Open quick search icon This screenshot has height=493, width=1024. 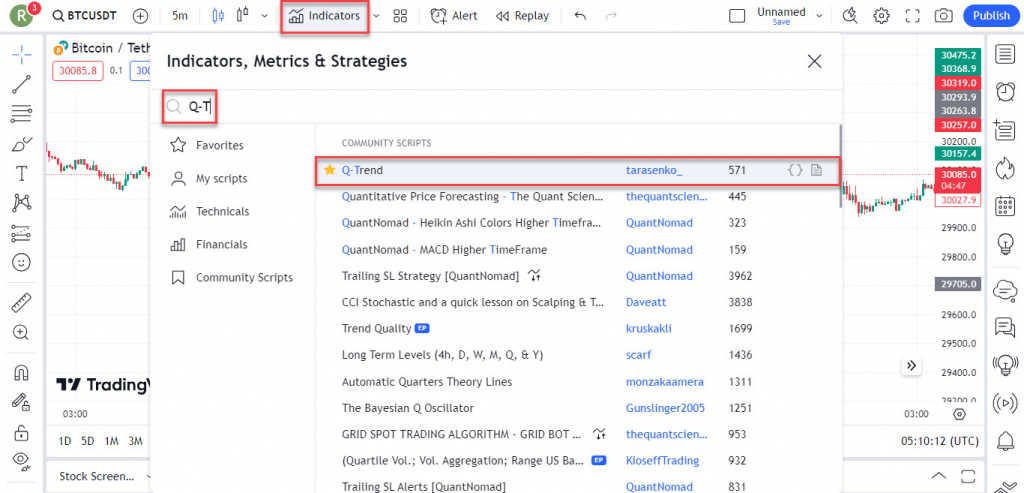[x=850, y=16]
